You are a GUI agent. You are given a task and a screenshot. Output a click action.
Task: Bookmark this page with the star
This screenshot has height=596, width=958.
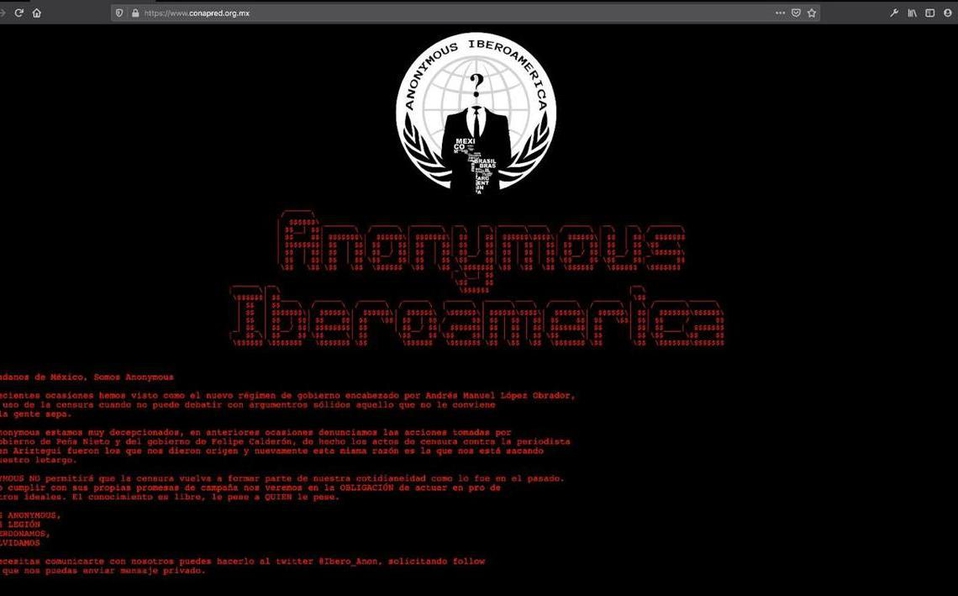coord(812,13)
